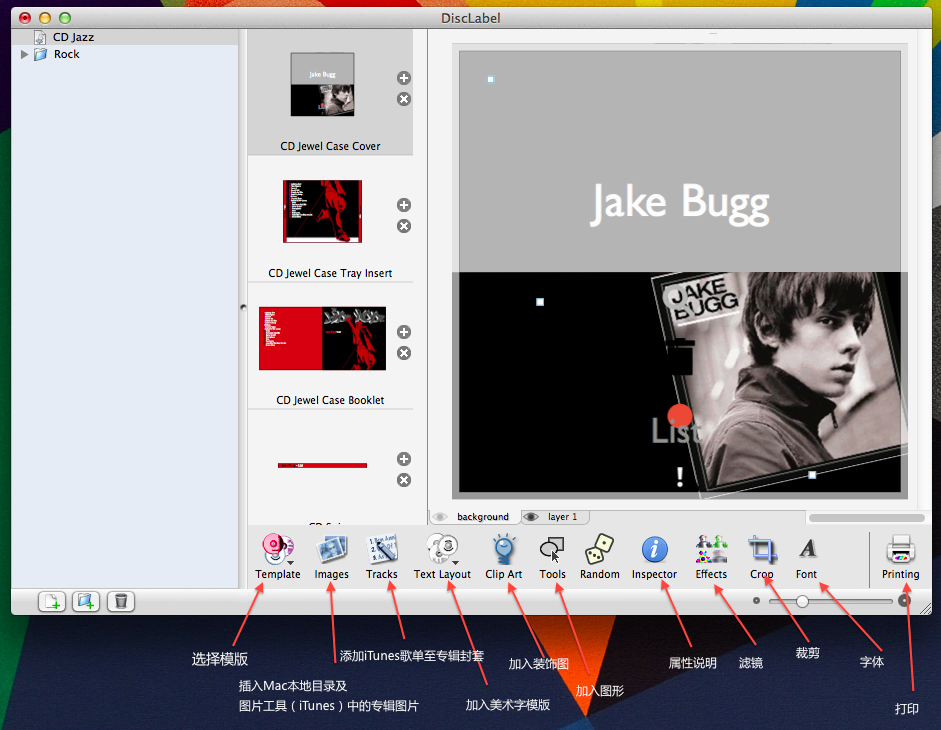Open the Text Layout dropdown arrow
Screen dimensions: 941x730
tap(455, 563)
